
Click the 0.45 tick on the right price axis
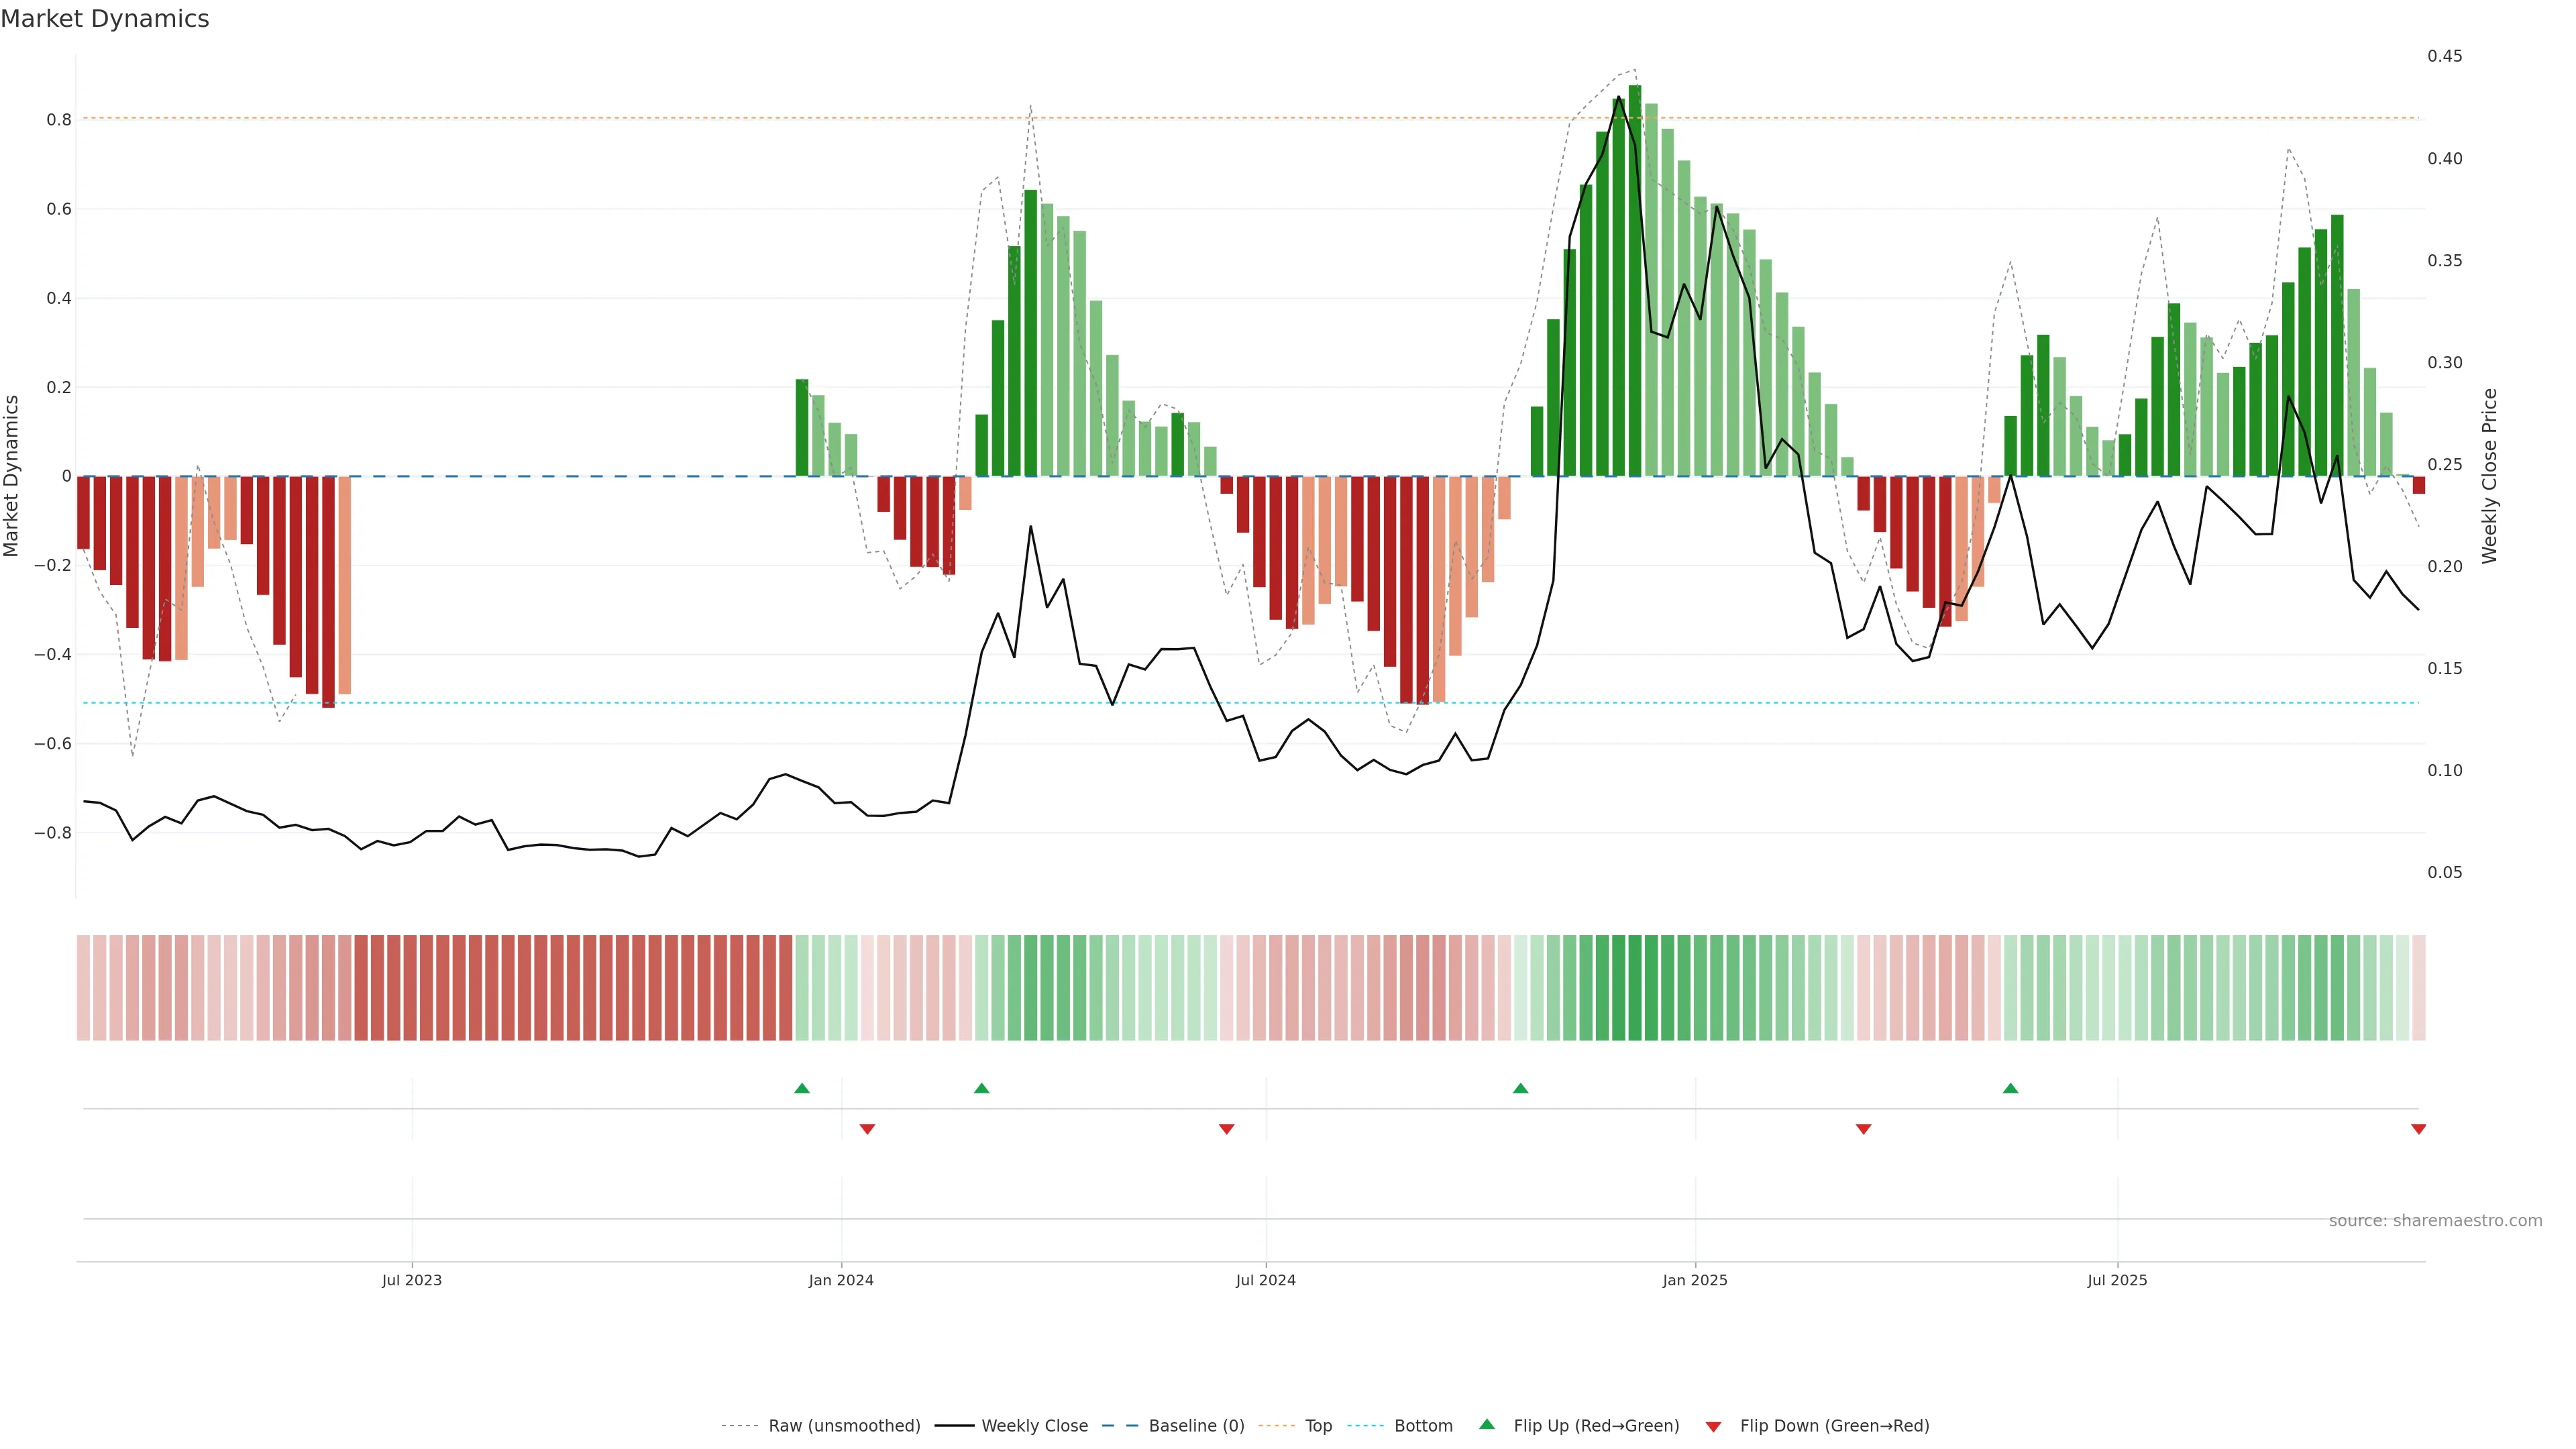point(2445,56)
